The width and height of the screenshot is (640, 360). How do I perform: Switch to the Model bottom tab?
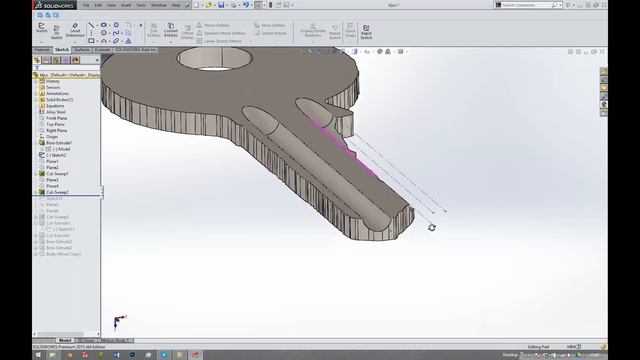coord(64,340)
